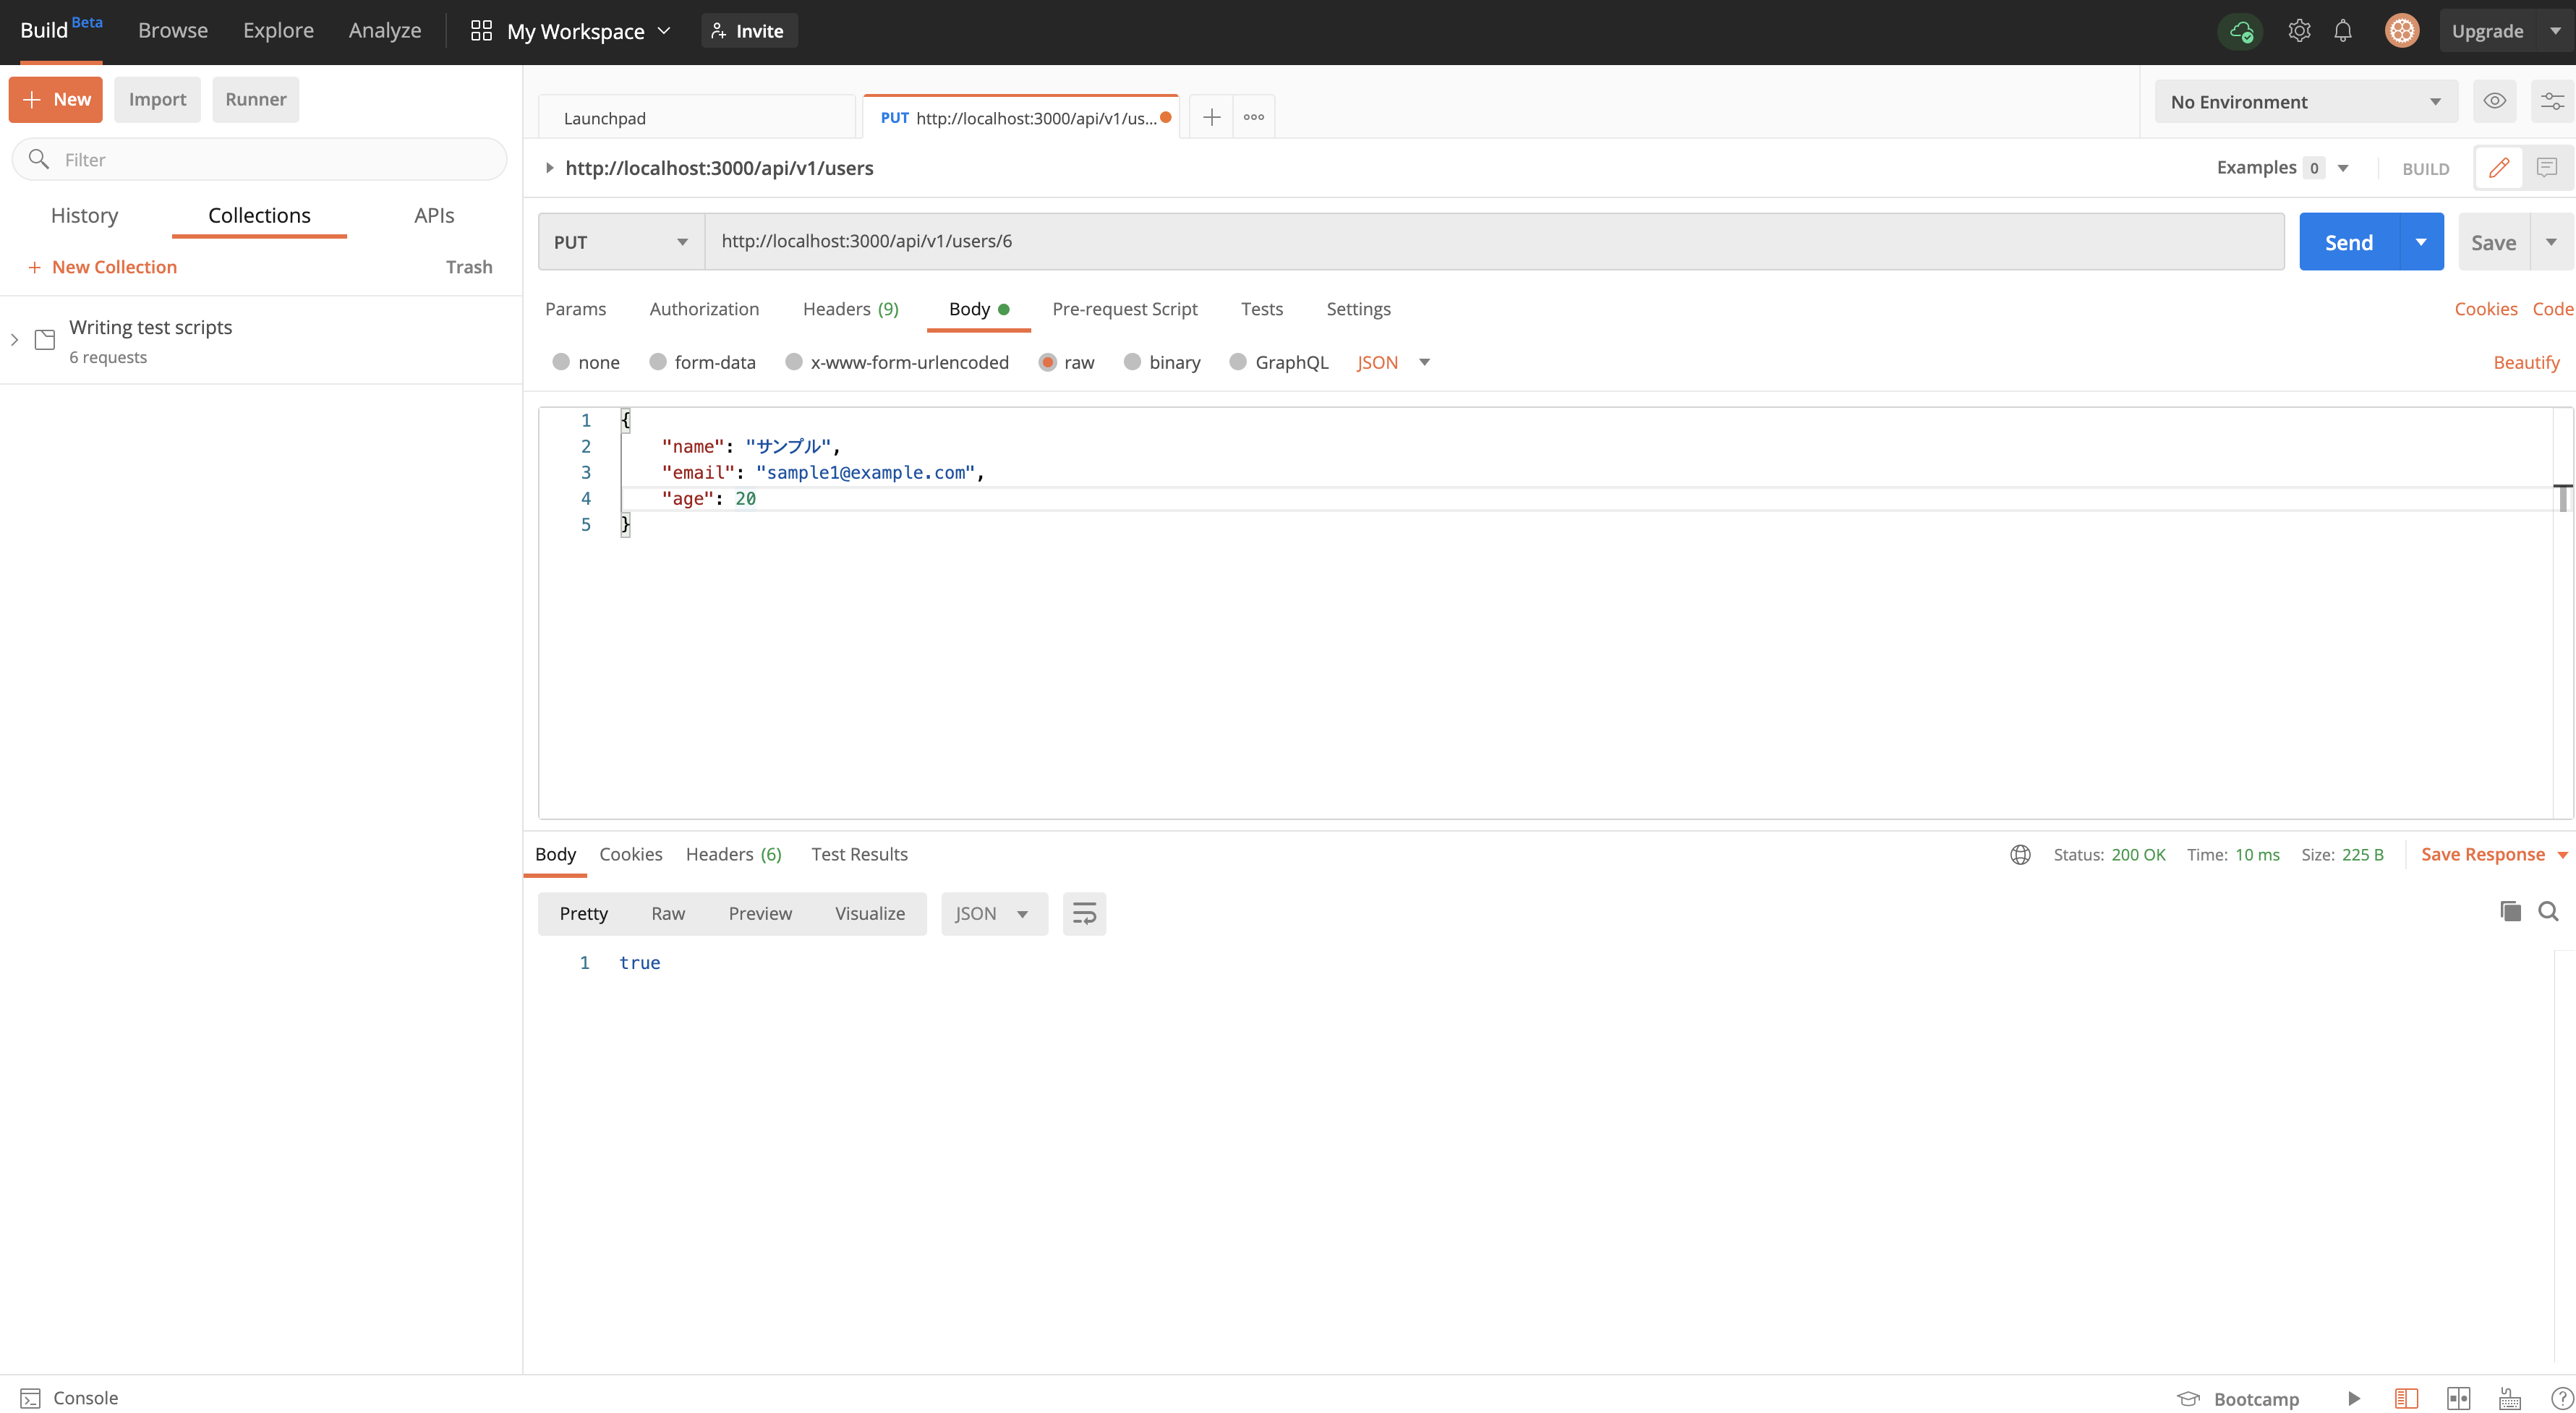Expand the Writing test scripts collection

pos(15,340)
